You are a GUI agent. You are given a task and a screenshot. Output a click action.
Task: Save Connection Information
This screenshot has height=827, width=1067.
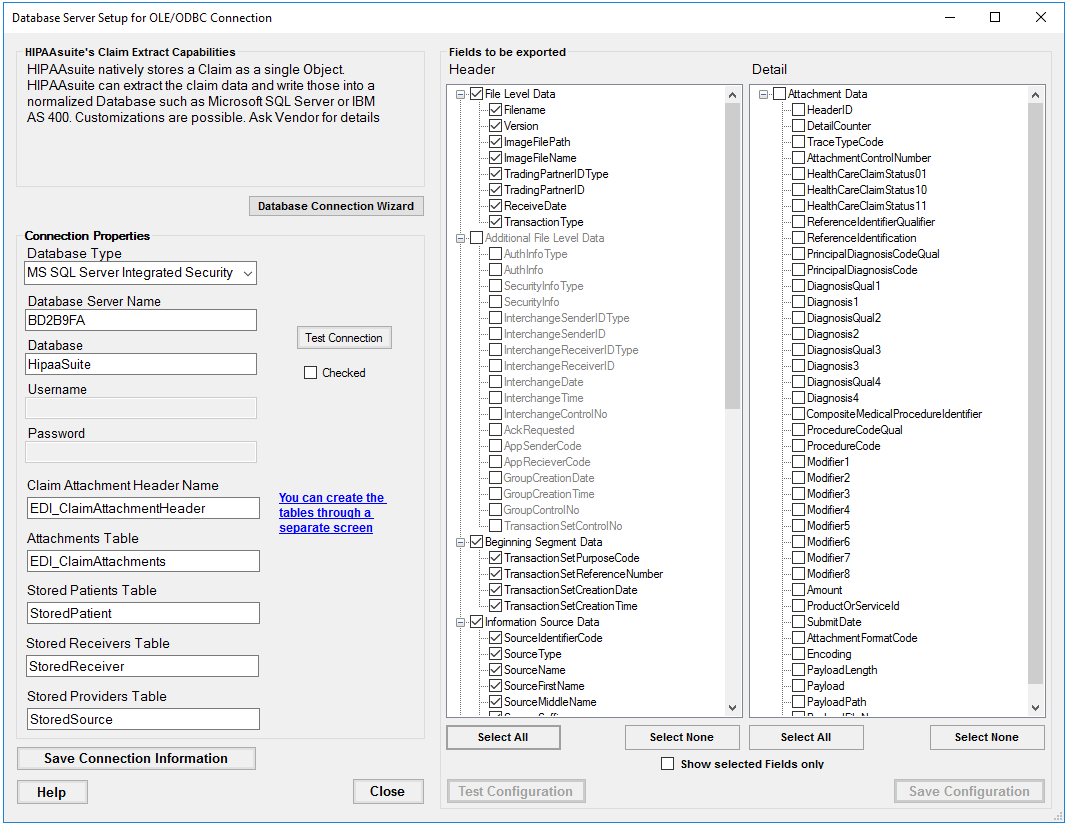click(x=136, y=758)
